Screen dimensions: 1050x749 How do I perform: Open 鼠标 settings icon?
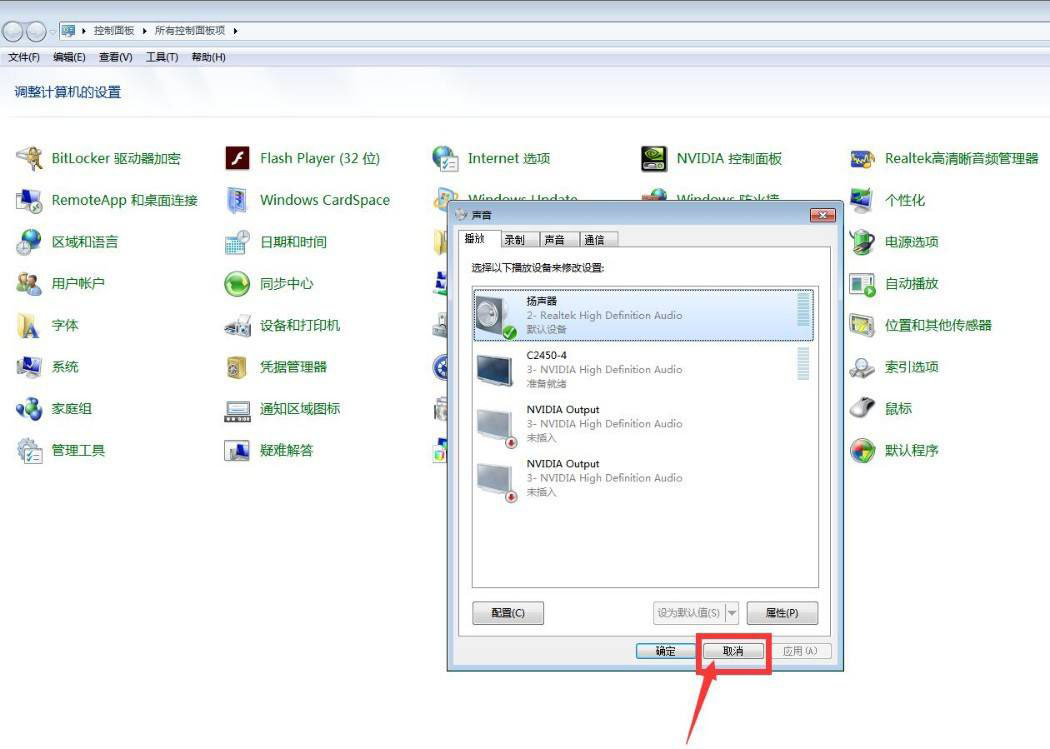click(862, 408)
